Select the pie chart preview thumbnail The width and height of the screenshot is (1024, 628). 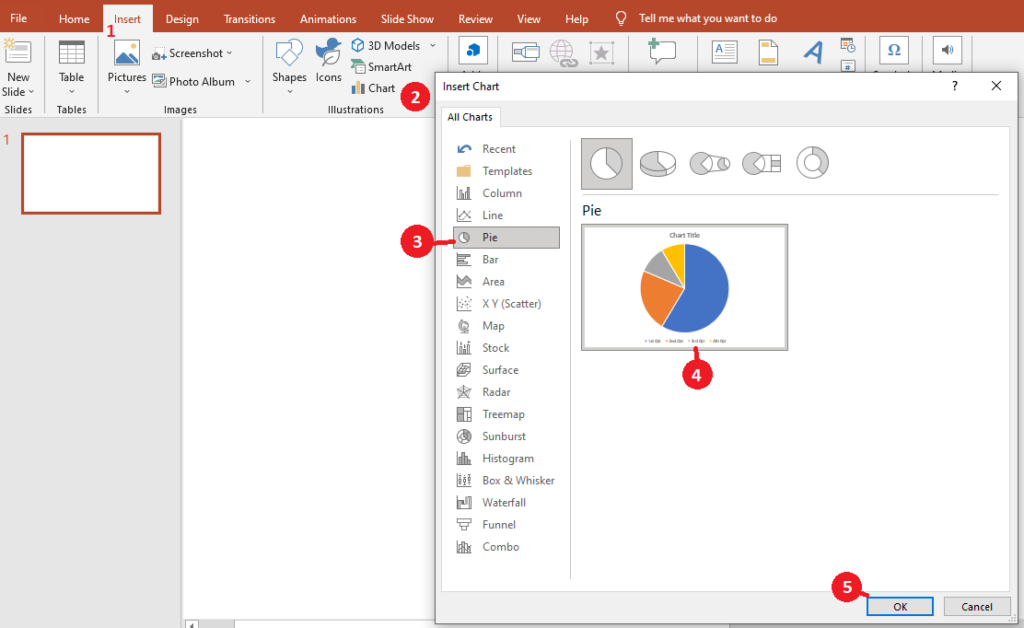tap(685, 287)
